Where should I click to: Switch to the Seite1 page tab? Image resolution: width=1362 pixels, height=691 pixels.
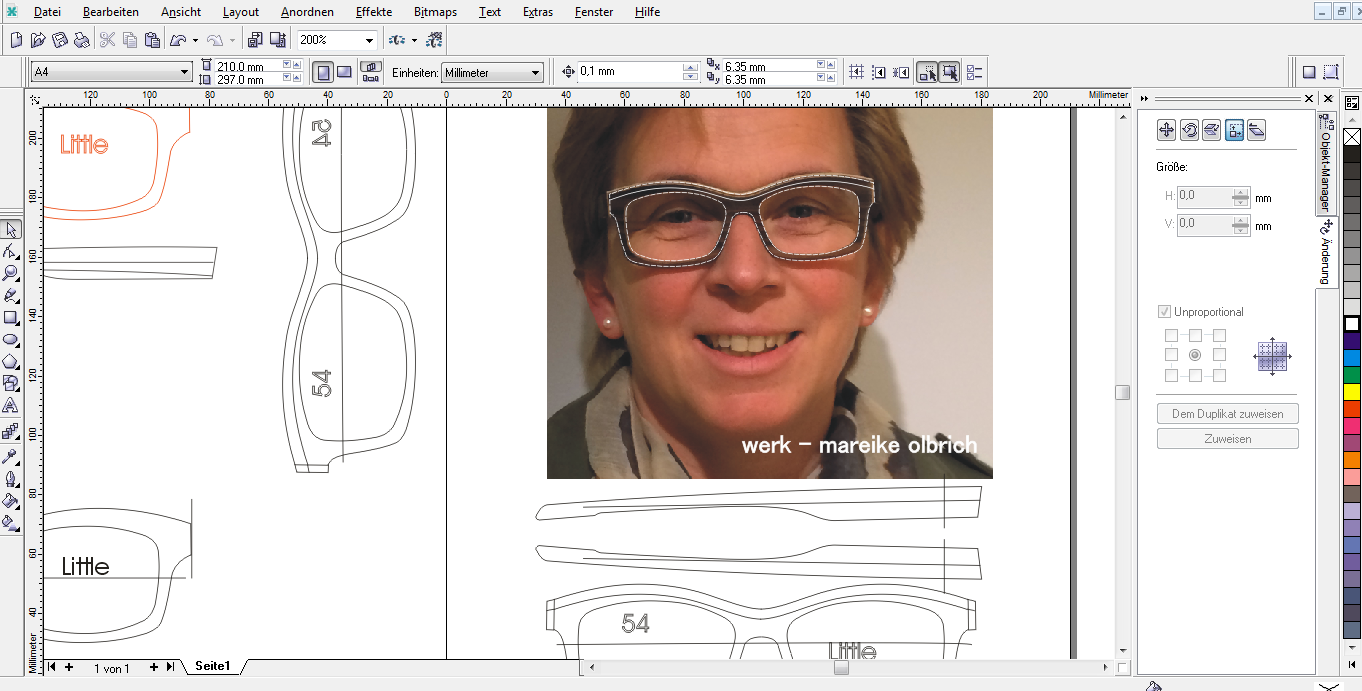213,666
